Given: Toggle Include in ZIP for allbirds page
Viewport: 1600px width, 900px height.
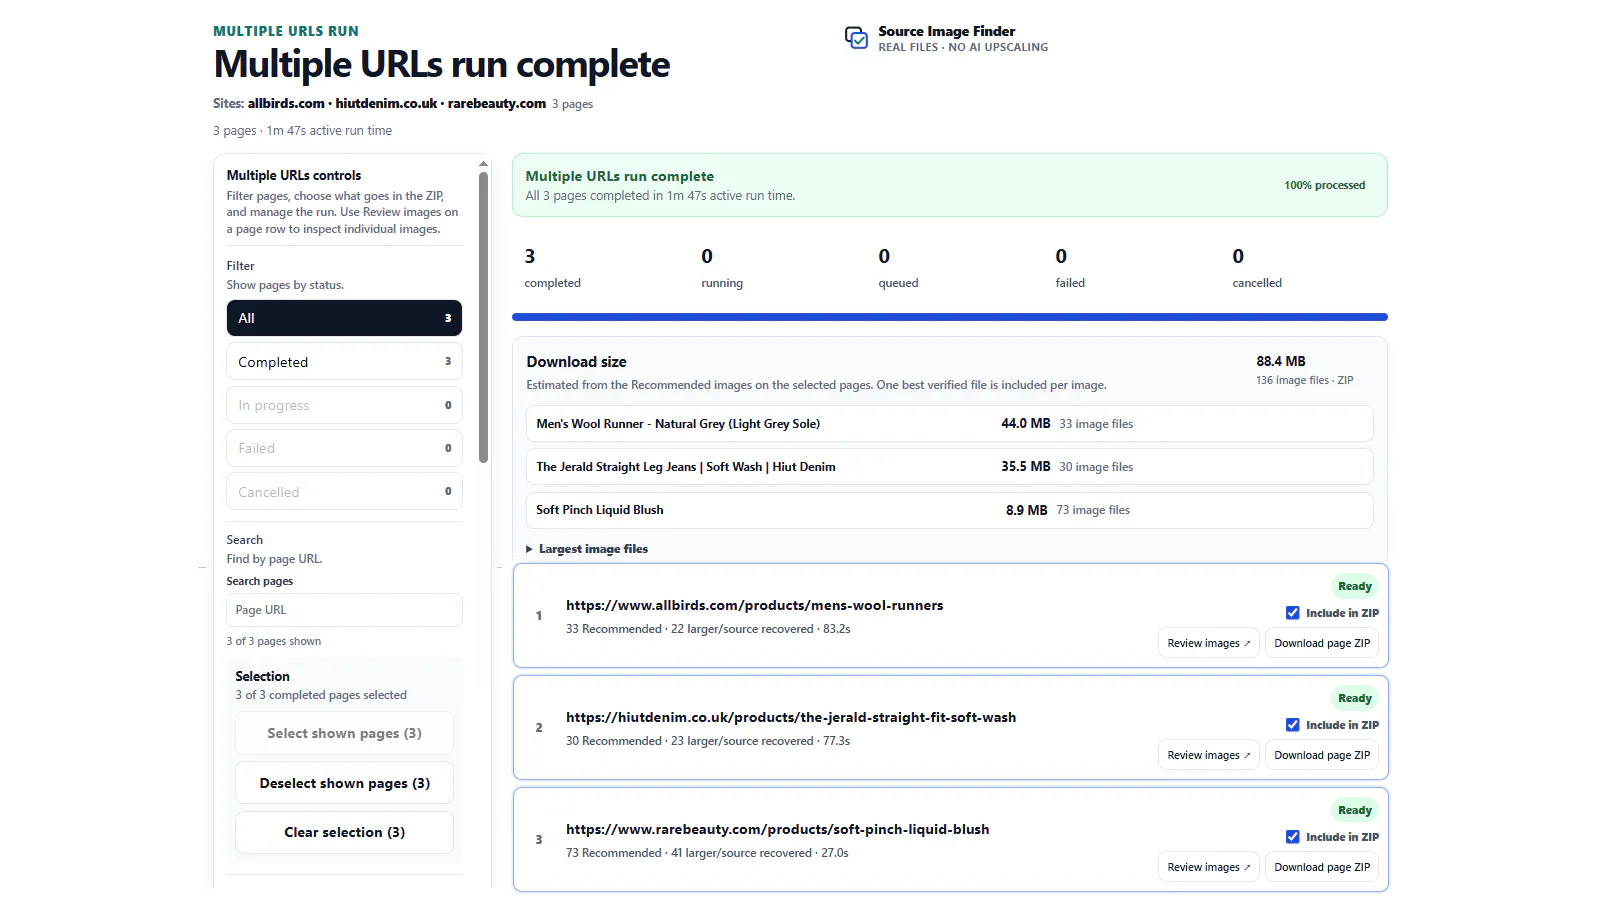Looking at the screenshot, I should click(x=1293, y=613).
